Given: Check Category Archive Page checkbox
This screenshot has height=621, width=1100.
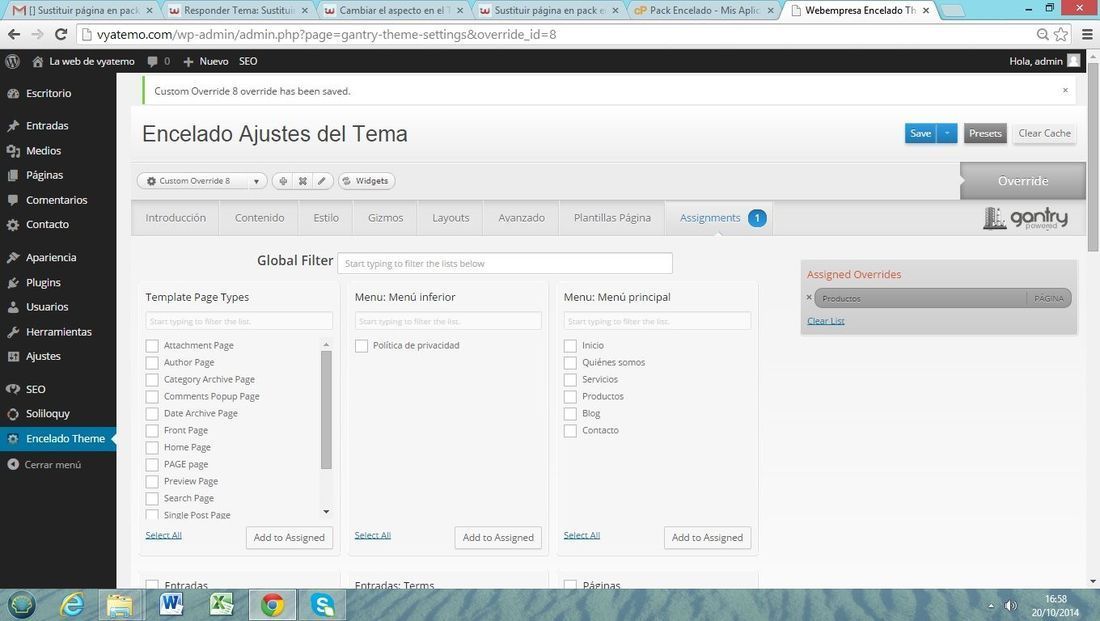Looking at the screenshot, I should [152, 380].
